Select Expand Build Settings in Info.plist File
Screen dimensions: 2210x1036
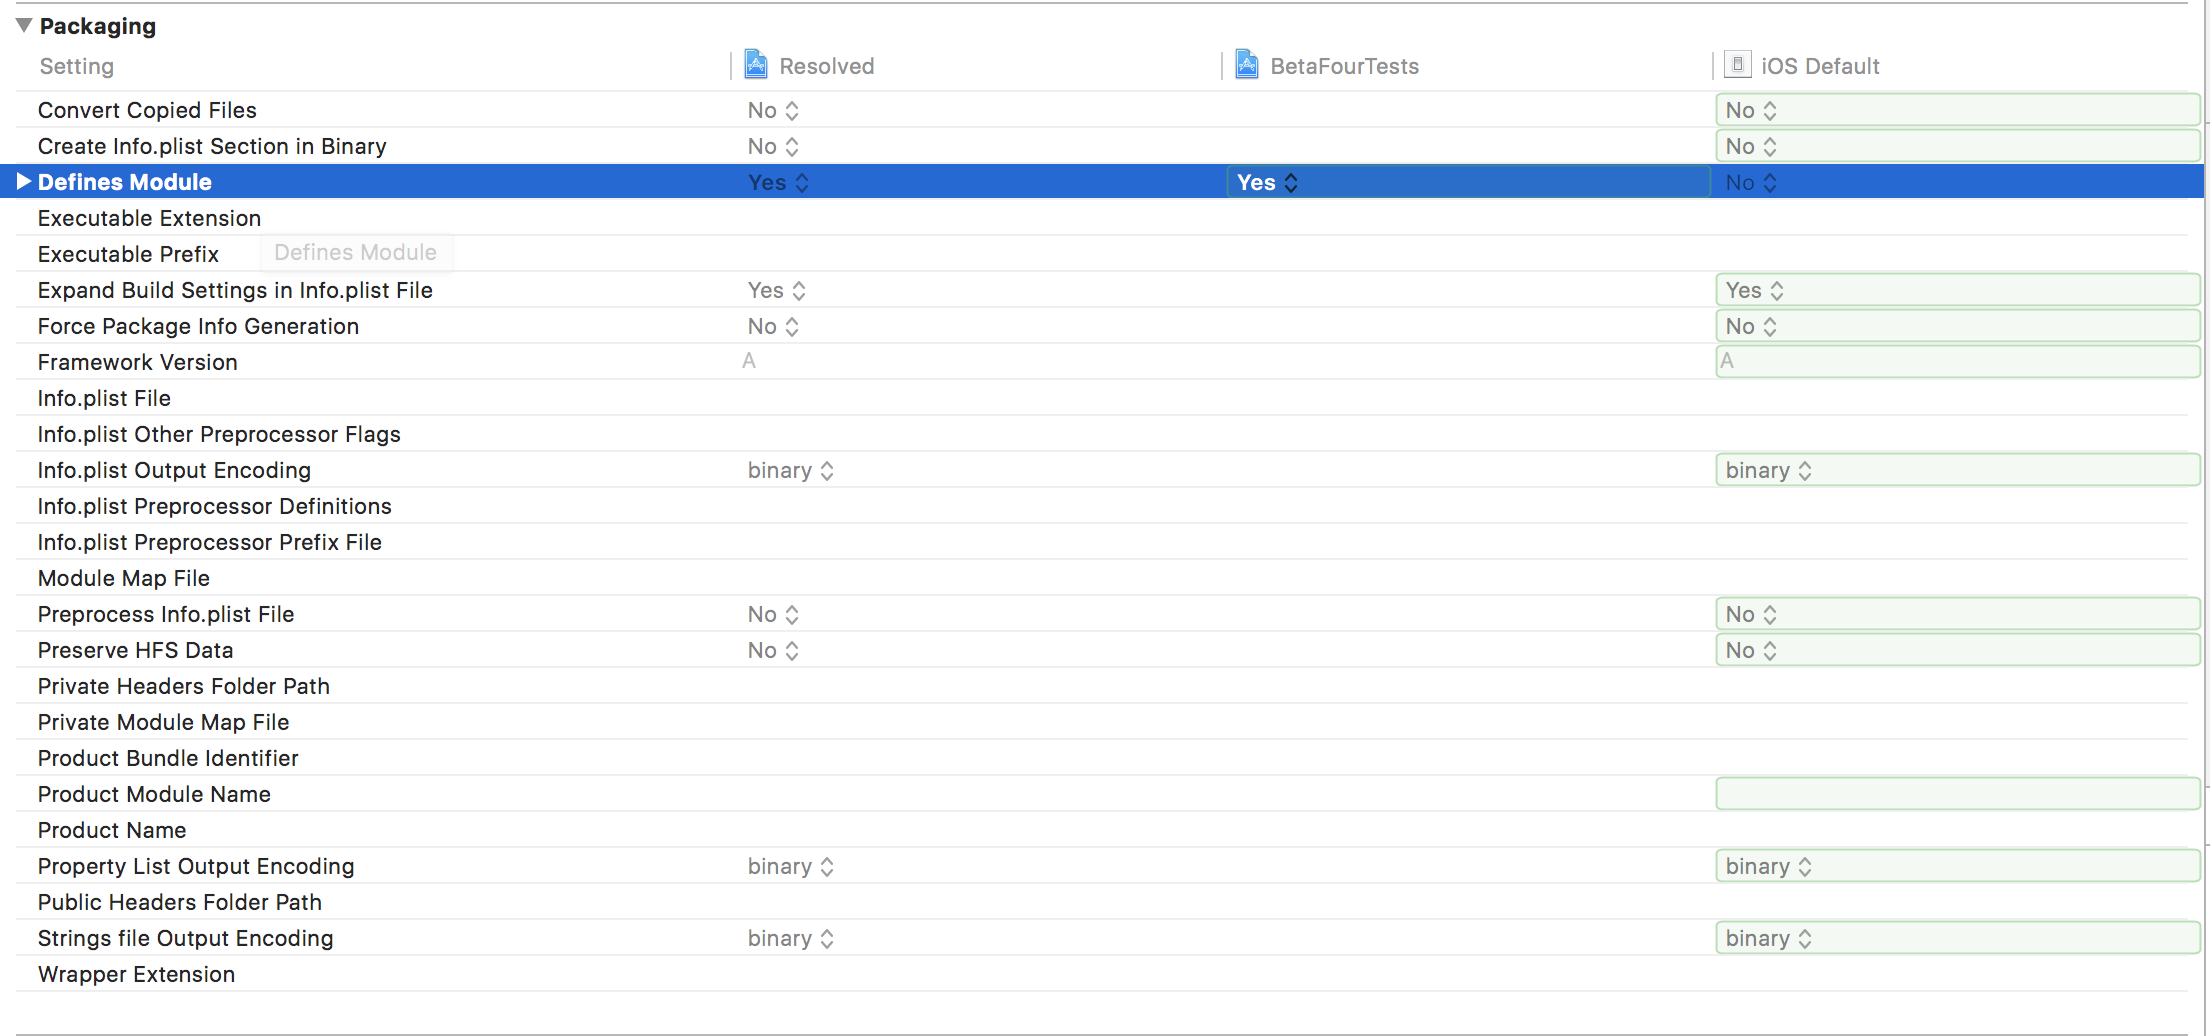click(235, 290)
